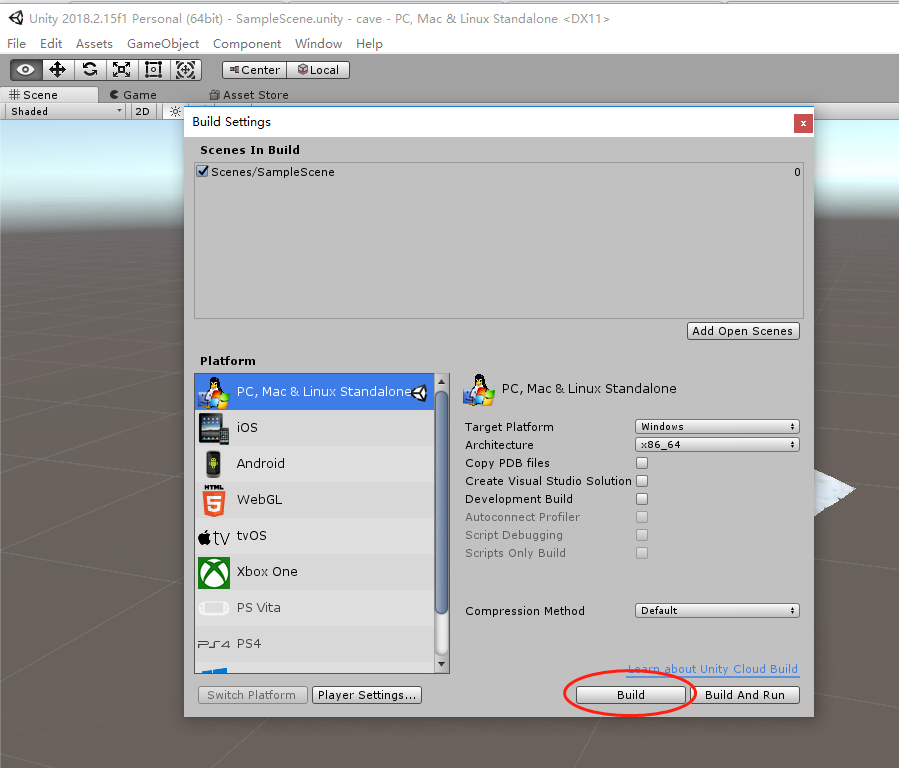Click platform list scroll up arrow
Viewport: 899px width, 768px height.
[x=441, y=381]
